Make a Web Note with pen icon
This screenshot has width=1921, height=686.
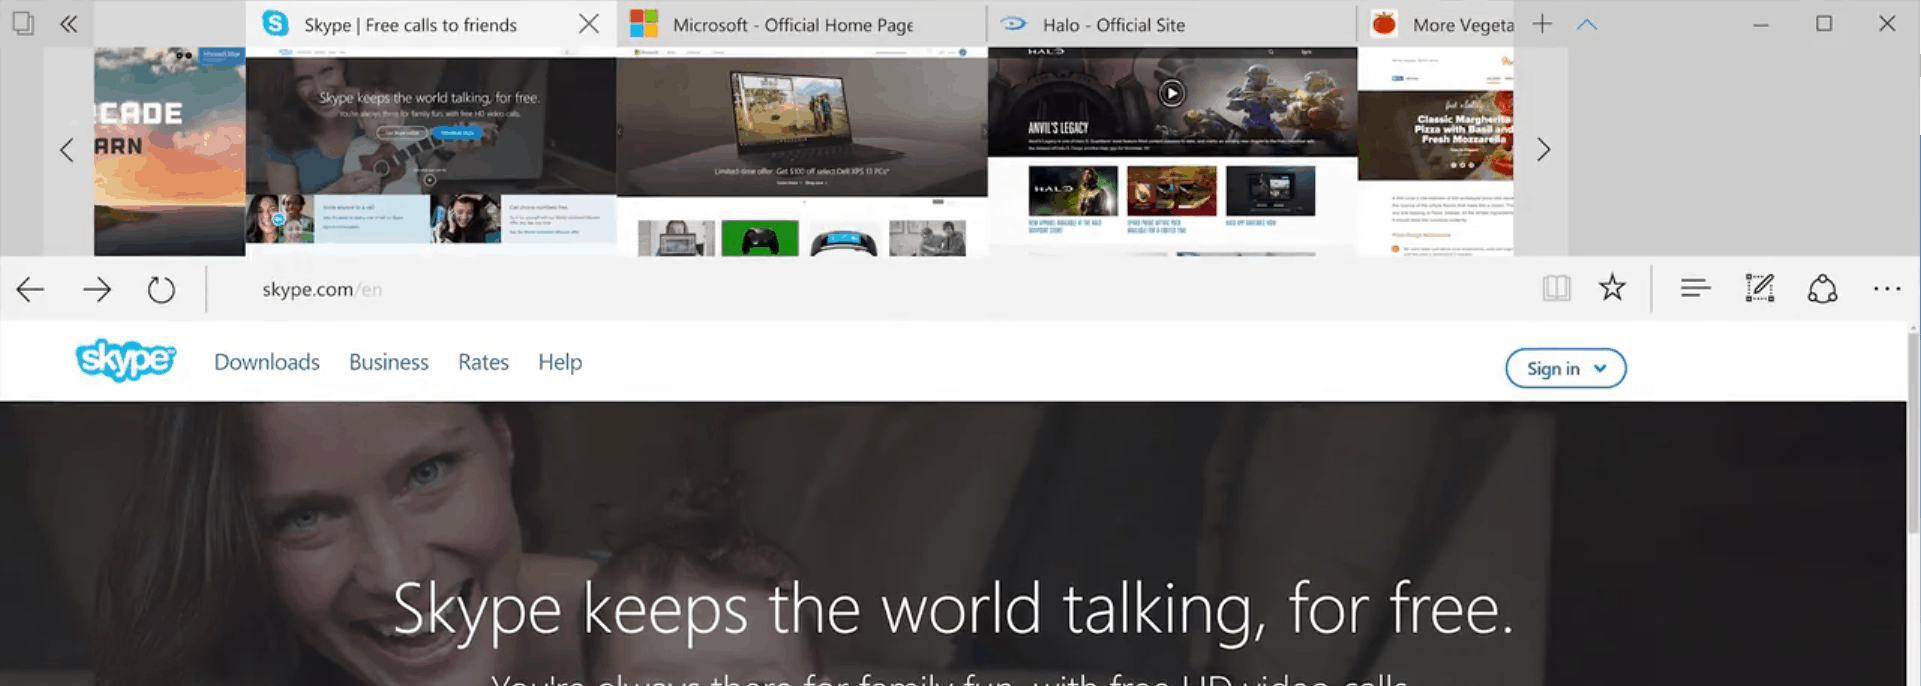pyautogui.click(x=1759, y=288)
